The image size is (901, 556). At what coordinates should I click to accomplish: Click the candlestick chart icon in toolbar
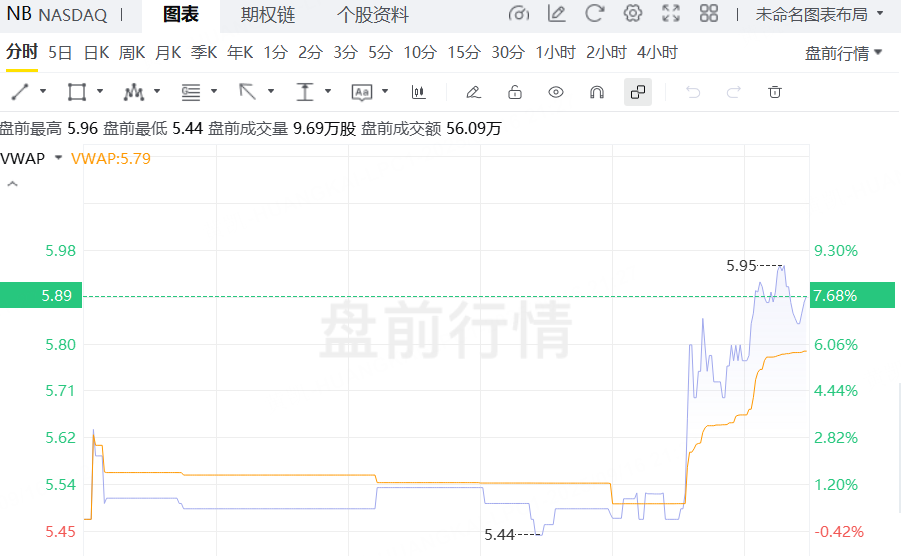(x=419, y=92)
